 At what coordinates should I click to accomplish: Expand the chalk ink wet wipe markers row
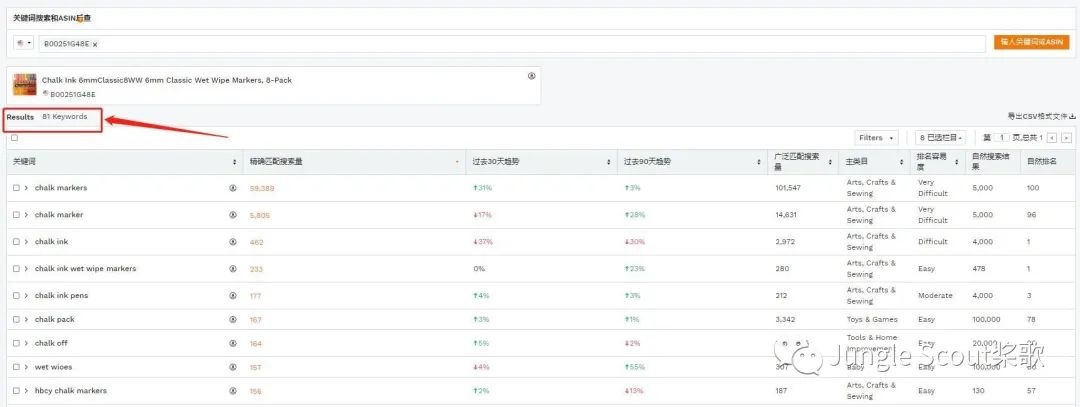click(26, 269)
